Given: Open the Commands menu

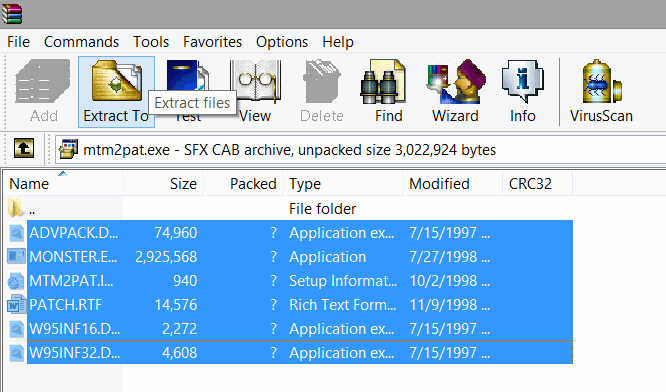Looking at the screenshot, I should 81,42.
